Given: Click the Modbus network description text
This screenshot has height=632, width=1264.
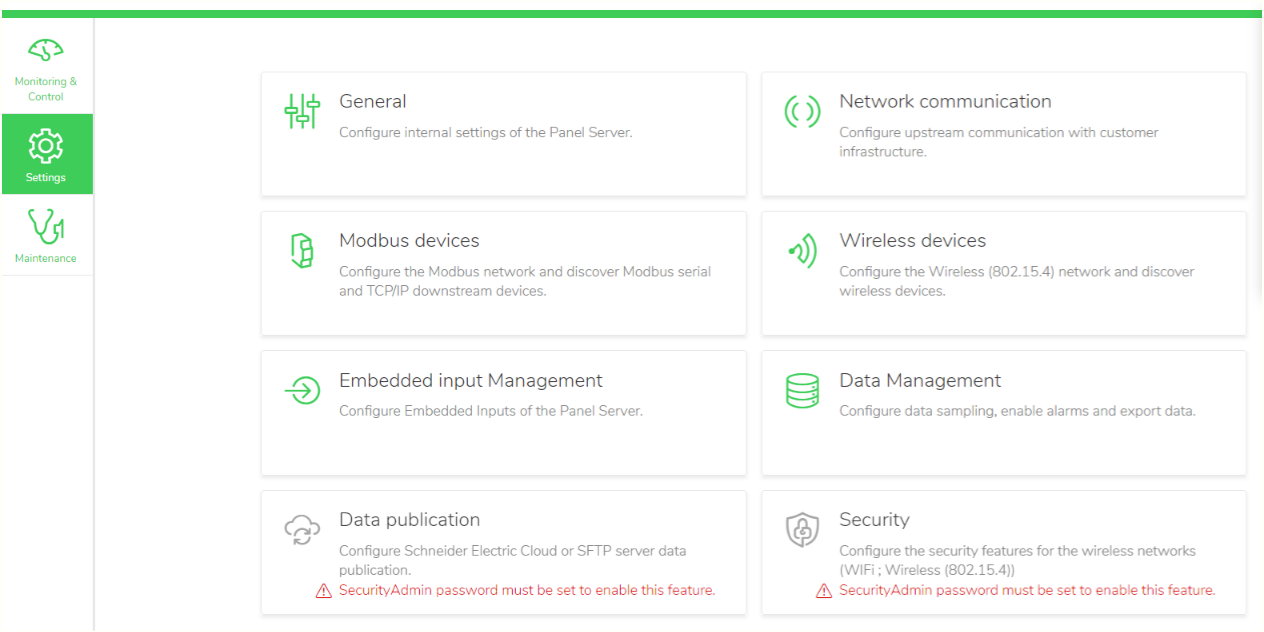Looking at the screenshot, I should pyautogui.click(x=525, y=281).
